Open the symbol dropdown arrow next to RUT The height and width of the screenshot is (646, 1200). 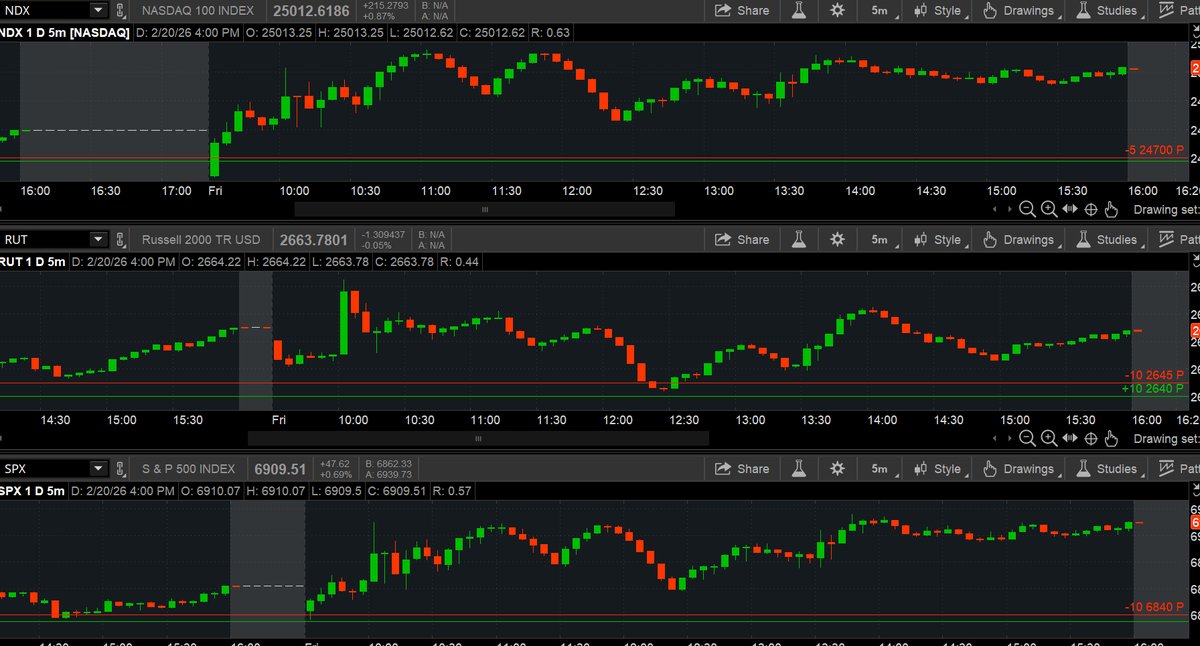click(97, 239)
